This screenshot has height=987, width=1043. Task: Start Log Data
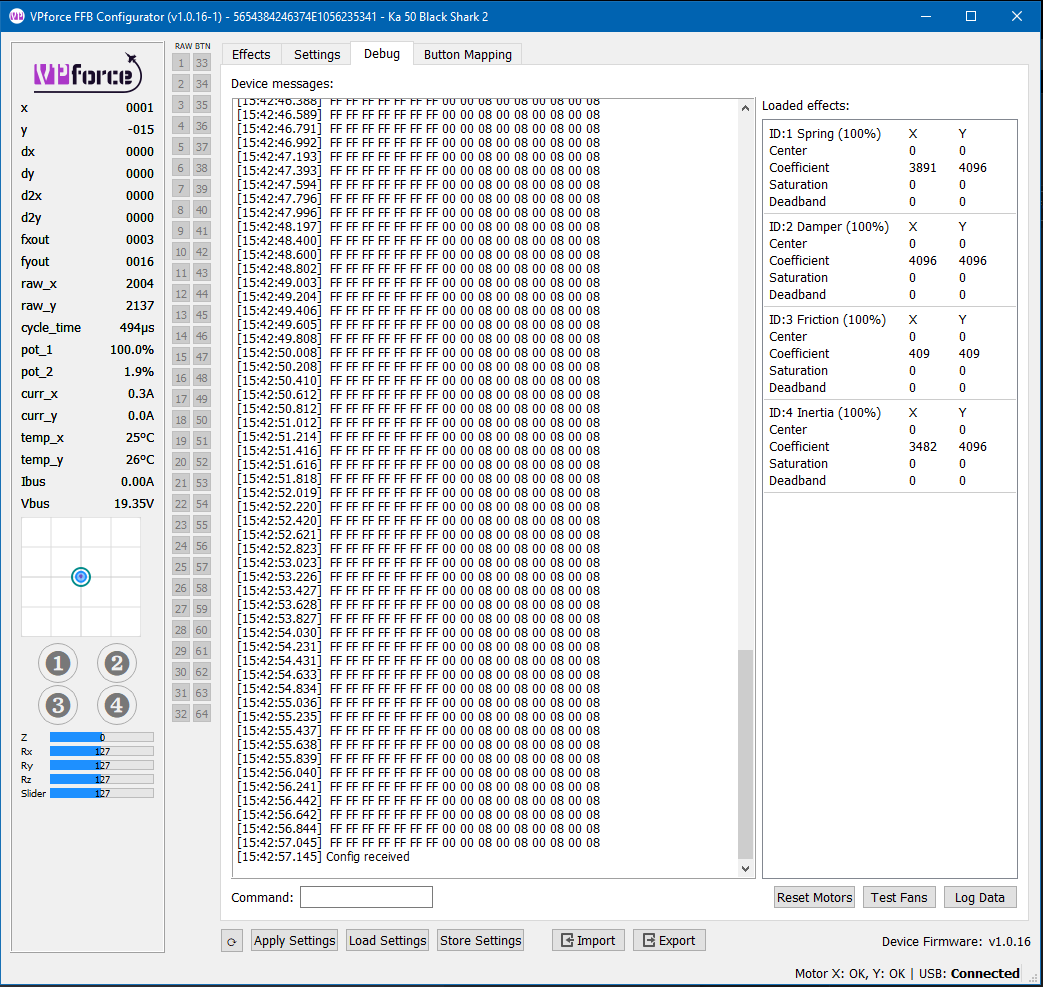(980, 897)
